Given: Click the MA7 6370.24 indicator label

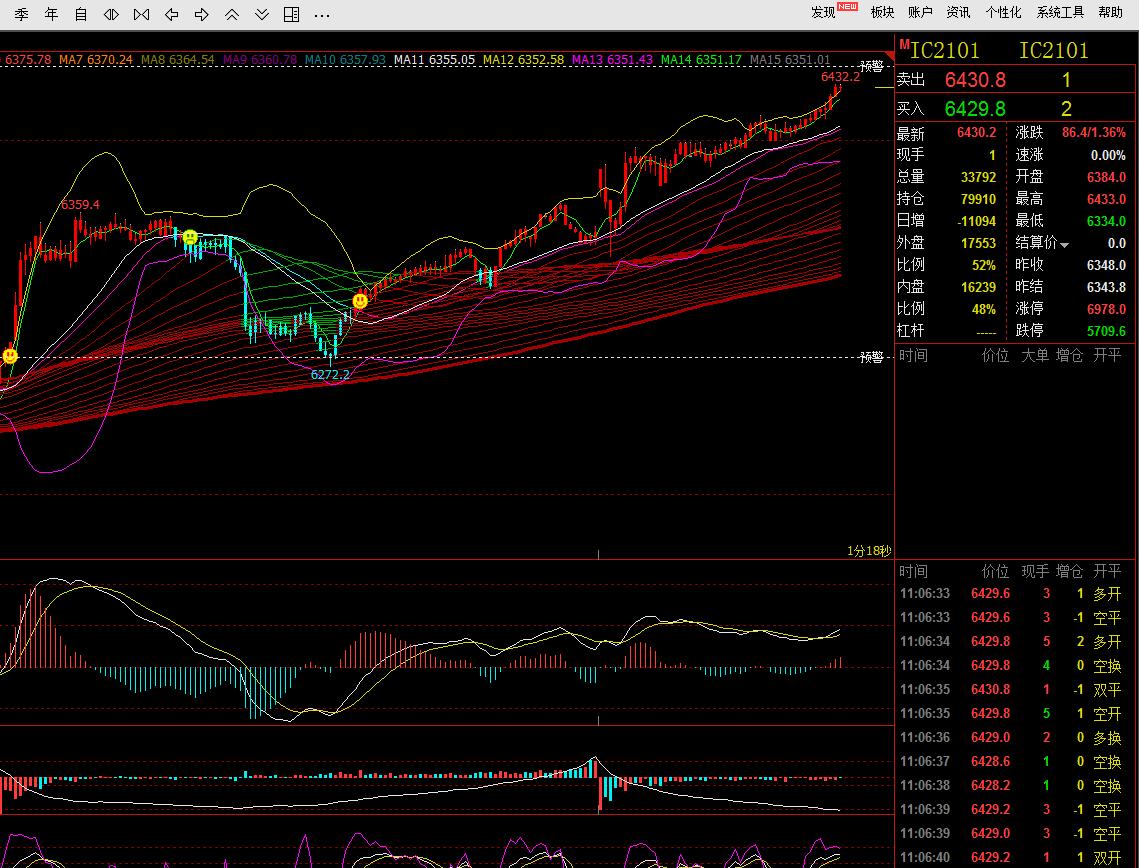Looking at the screenshot, I should pos(96,60).
